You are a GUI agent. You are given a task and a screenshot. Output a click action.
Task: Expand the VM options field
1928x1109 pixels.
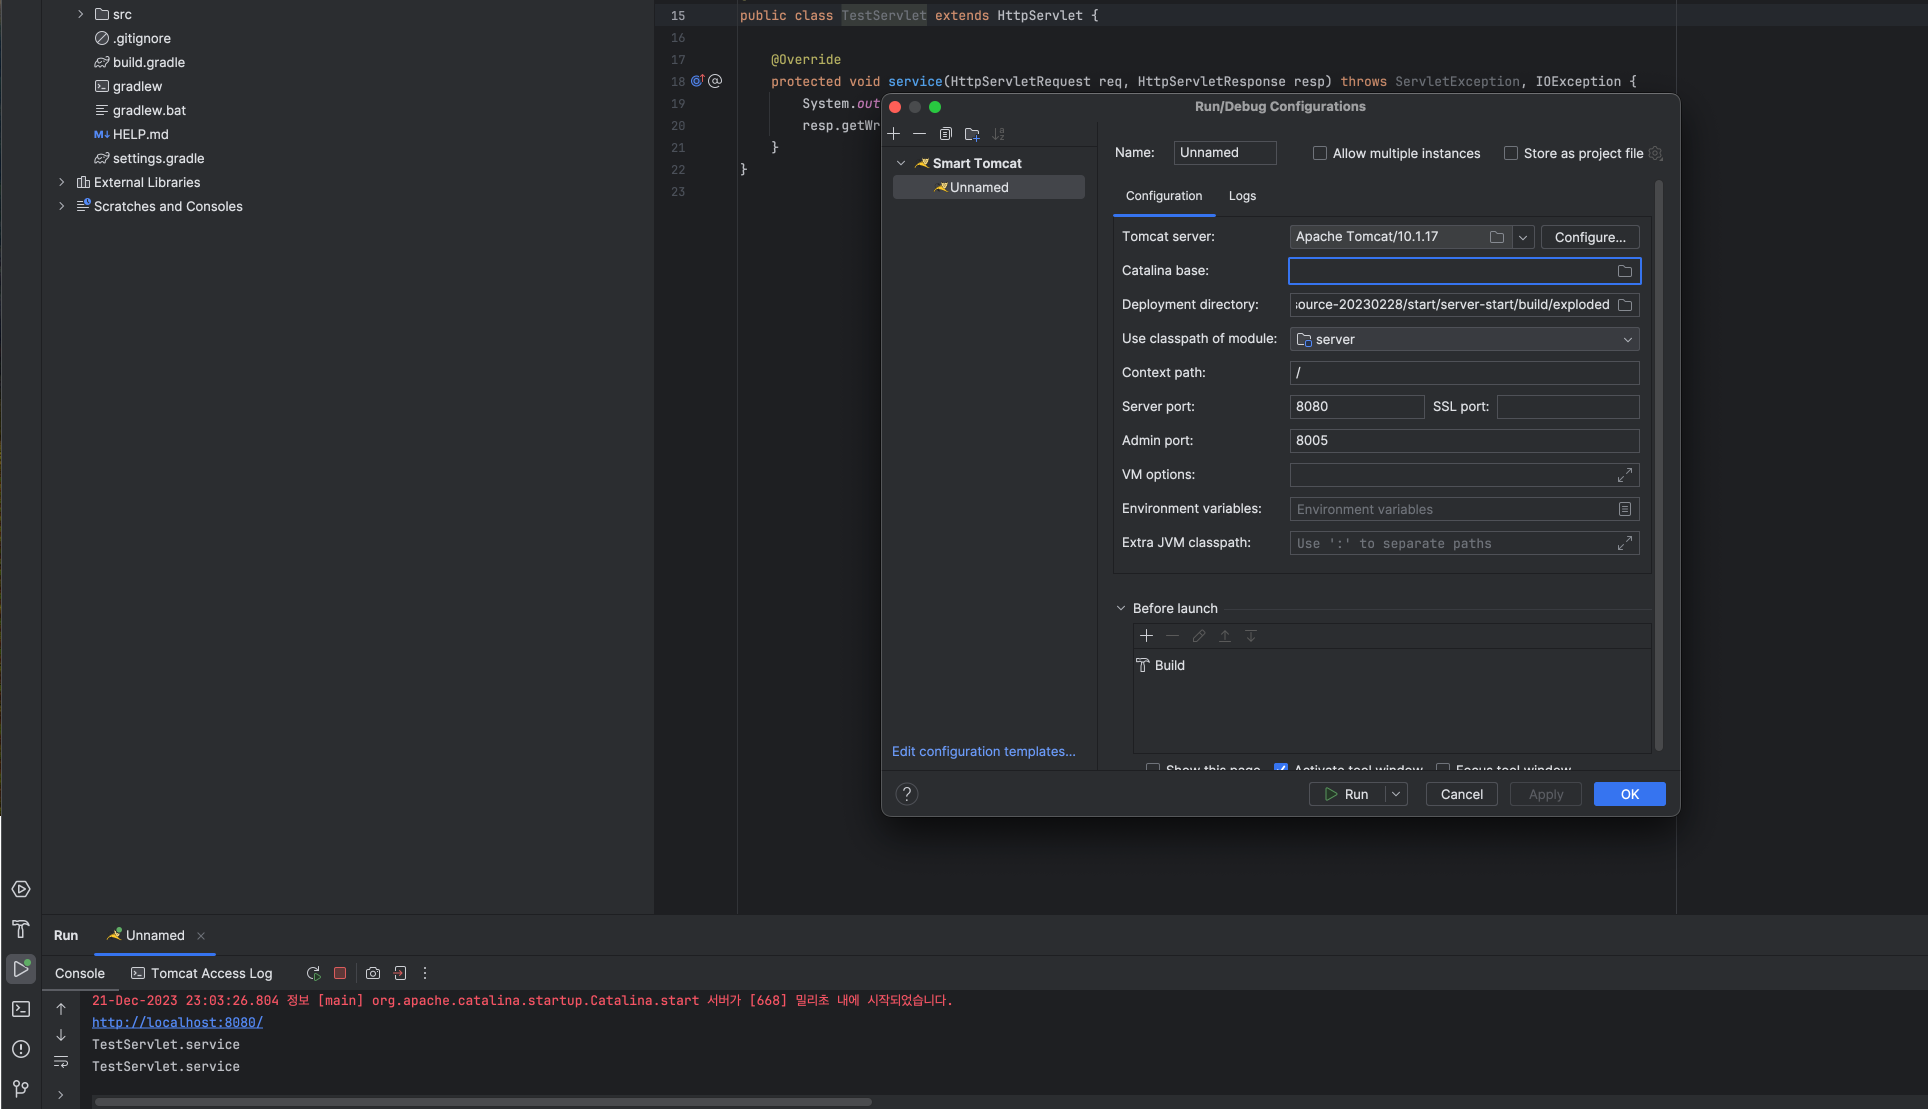(x=1625, y=475)
